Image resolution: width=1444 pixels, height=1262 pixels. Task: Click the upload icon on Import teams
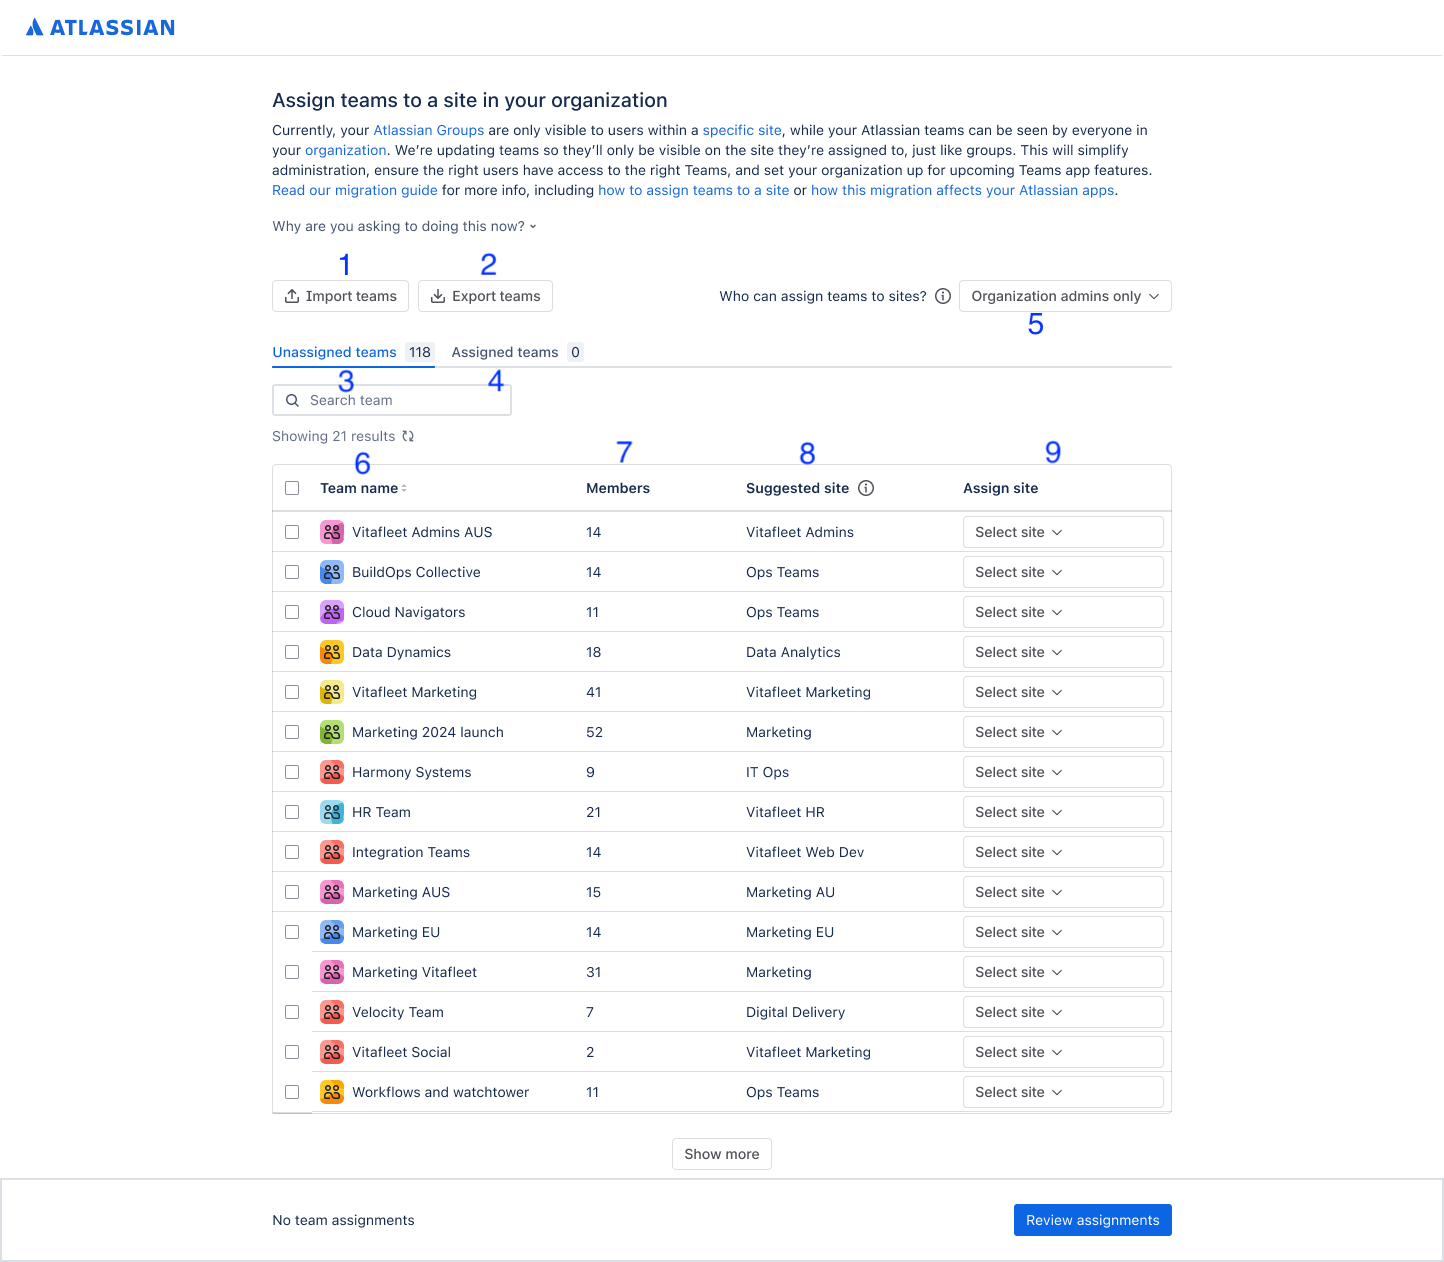click(292, 296)
